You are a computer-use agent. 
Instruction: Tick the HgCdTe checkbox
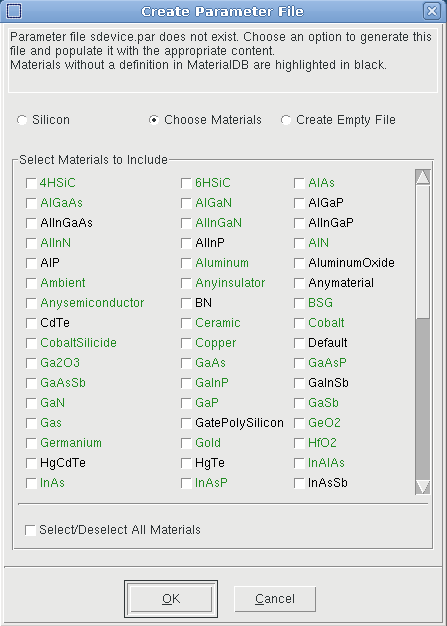[x=31, y=463]
